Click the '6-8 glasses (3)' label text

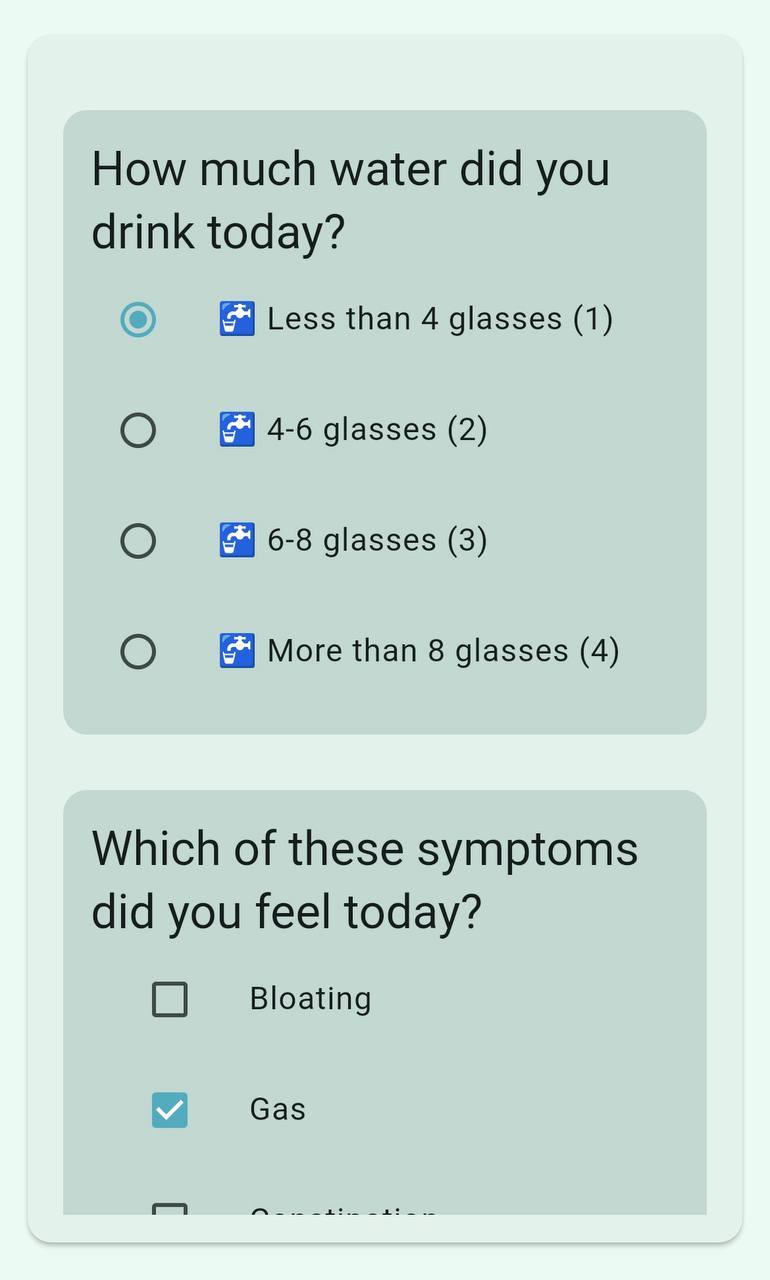pyautogui.click(x=377, y=541)
